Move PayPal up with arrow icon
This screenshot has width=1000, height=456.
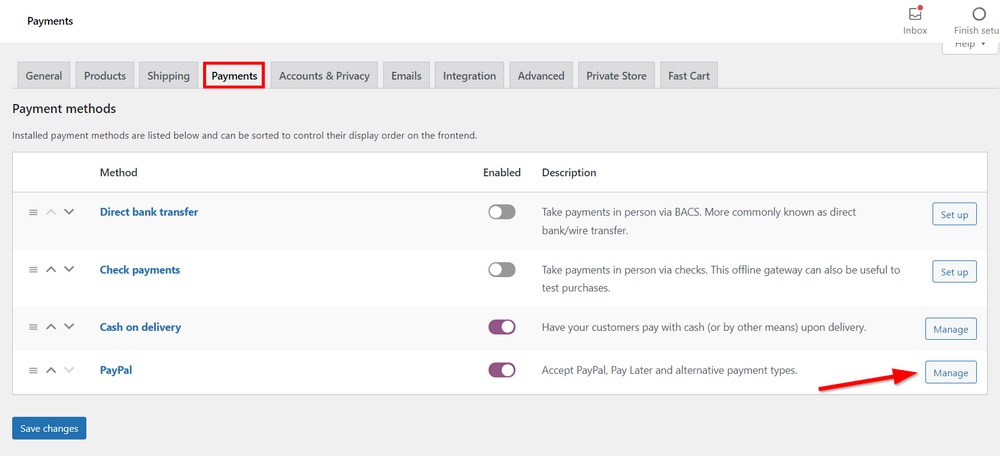click(51, 370)
